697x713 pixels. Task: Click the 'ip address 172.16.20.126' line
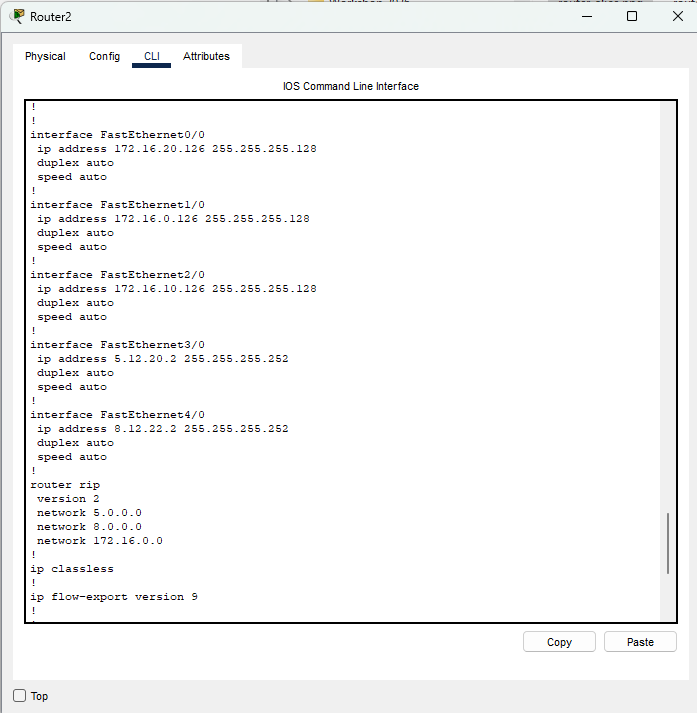[177, 149]
